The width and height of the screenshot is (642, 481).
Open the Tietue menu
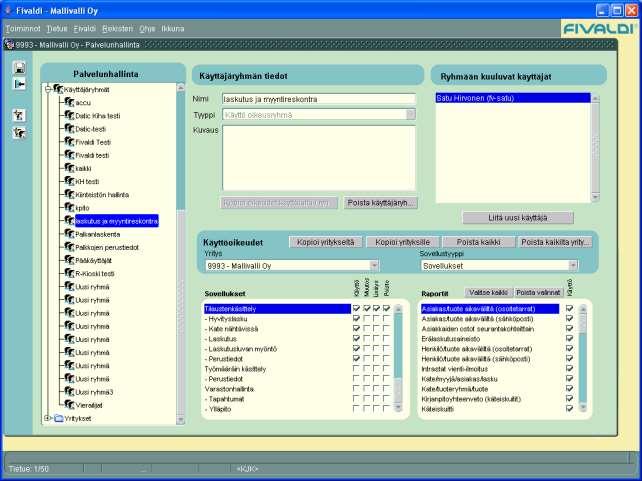tap(57, 29)
